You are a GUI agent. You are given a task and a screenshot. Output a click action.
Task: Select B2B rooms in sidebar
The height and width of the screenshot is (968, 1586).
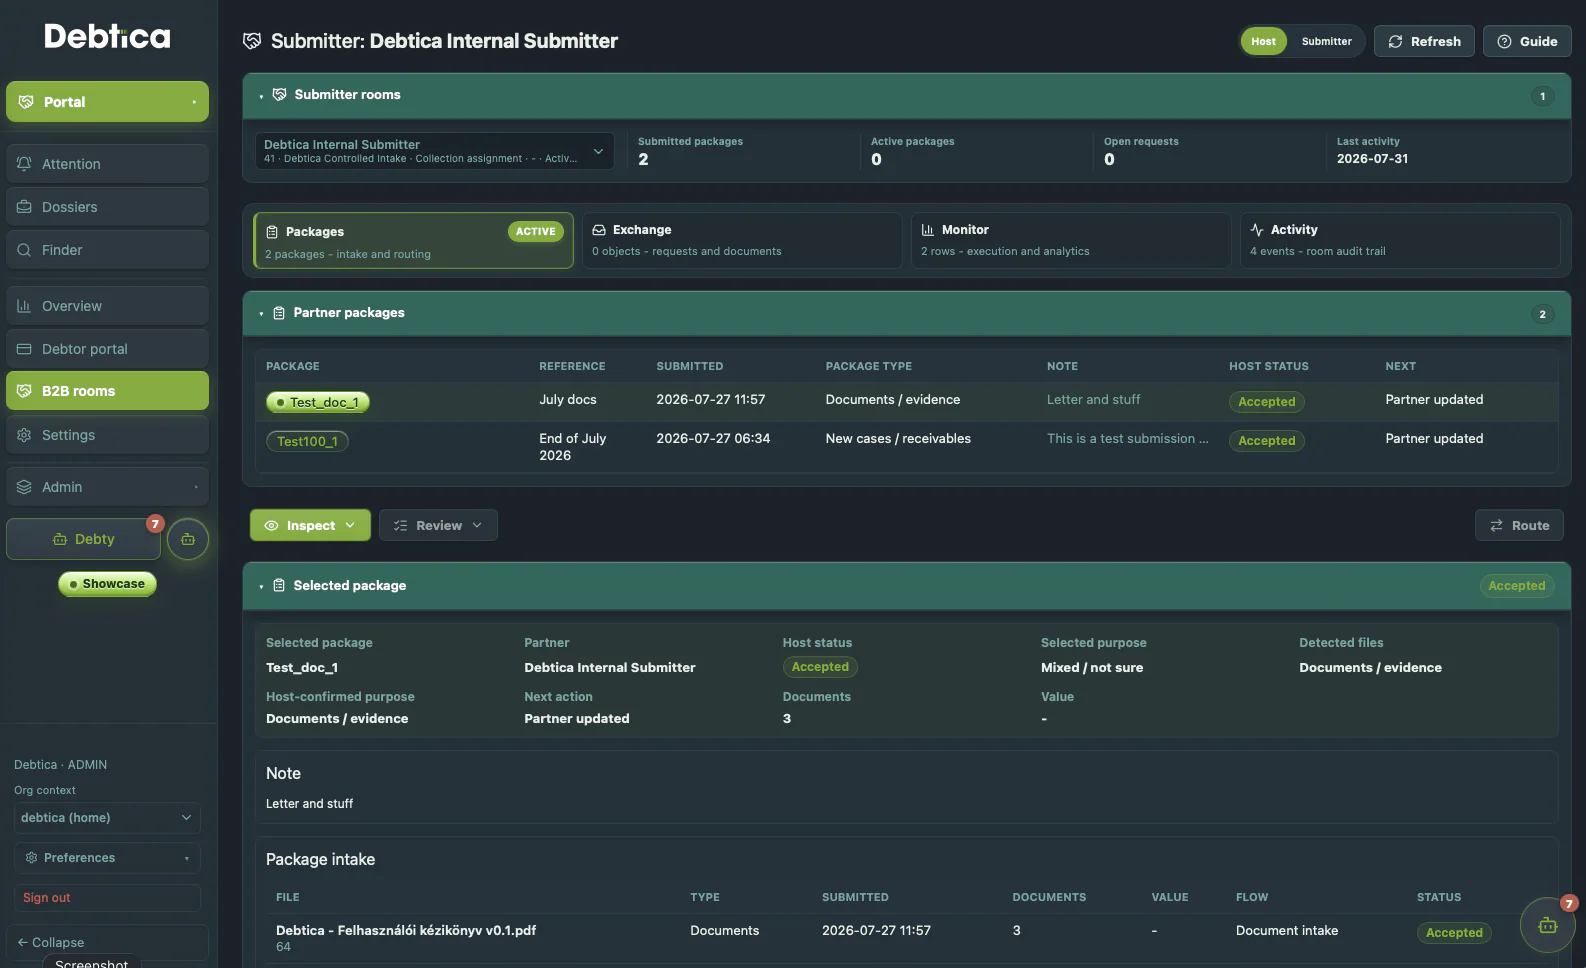click(x=107, y=391)
